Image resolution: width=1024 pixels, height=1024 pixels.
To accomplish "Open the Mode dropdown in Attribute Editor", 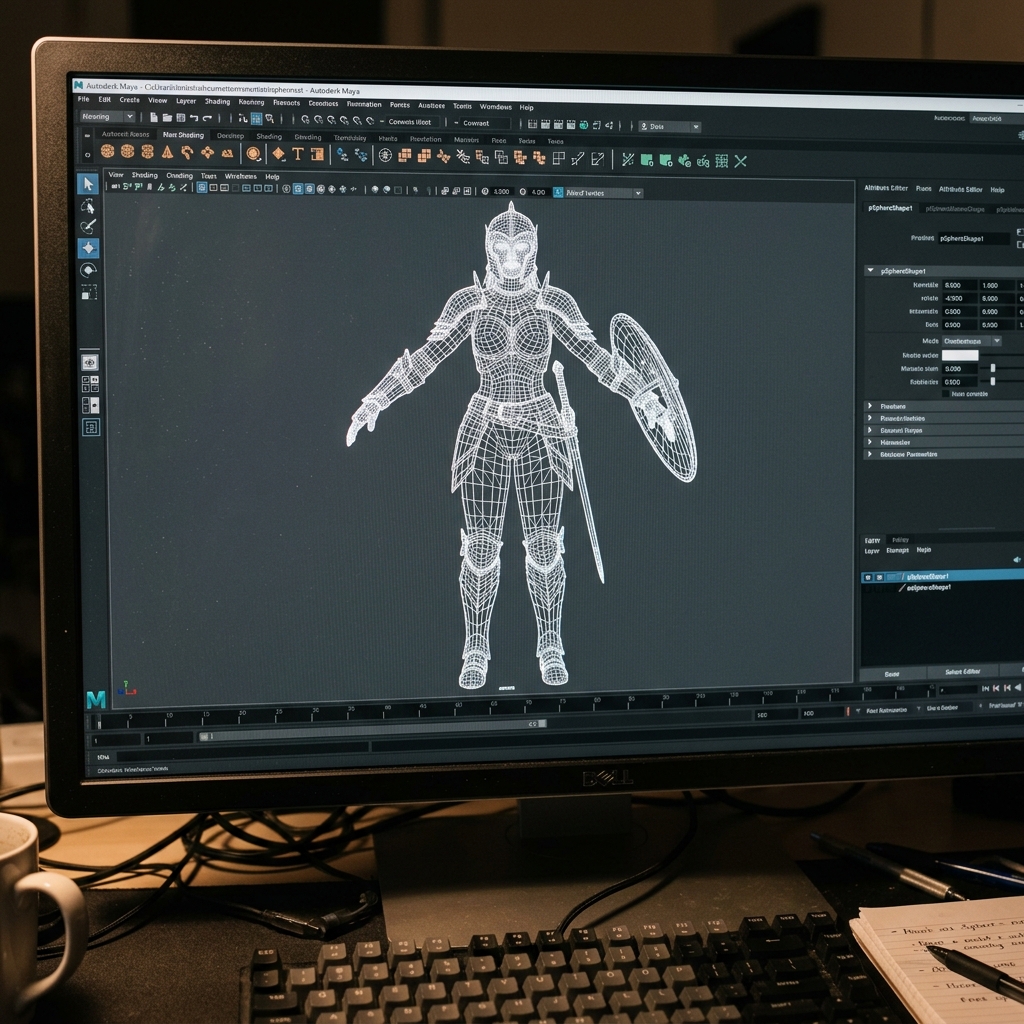I will pos(972,341).
